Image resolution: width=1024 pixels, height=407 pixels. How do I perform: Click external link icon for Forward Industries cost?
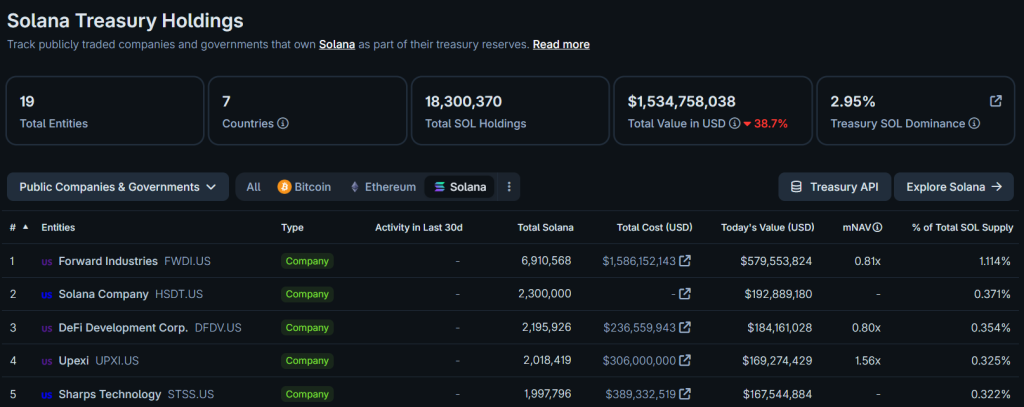pos(685,261)
